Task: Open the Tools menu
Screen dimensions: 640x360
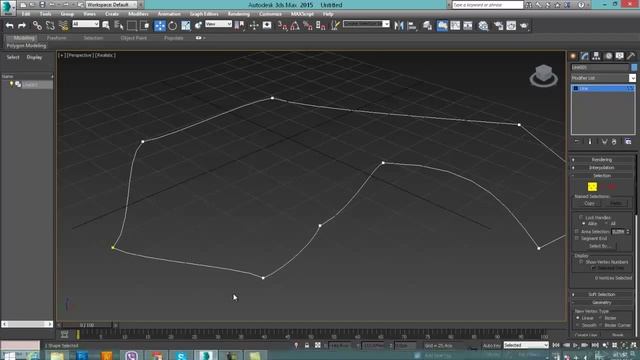Action: [45, 14]
